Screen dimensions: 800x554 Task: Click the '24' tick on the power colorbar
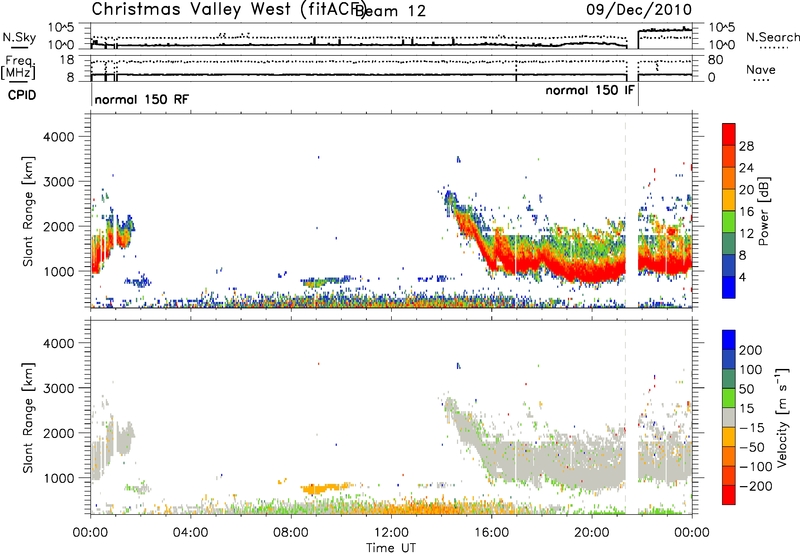click(x=746, y=168)
